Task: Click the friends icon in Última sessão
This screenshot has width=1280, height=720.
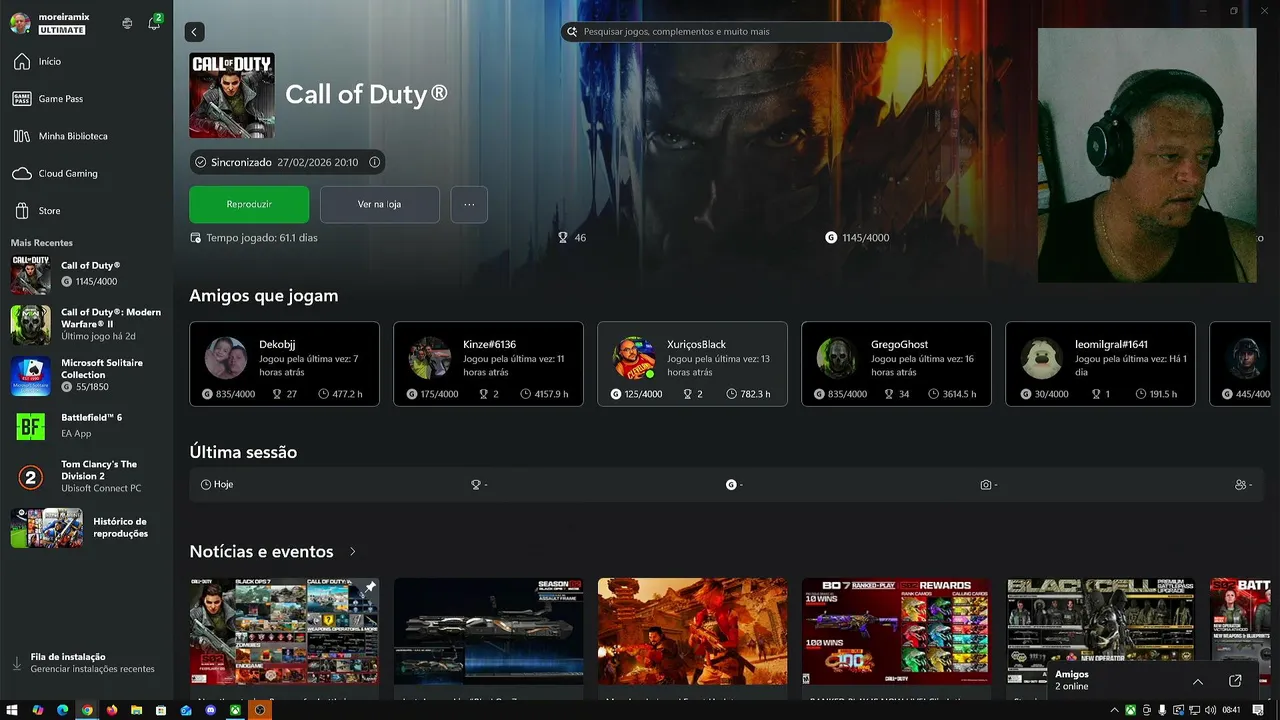Action: click(1241, 484)
